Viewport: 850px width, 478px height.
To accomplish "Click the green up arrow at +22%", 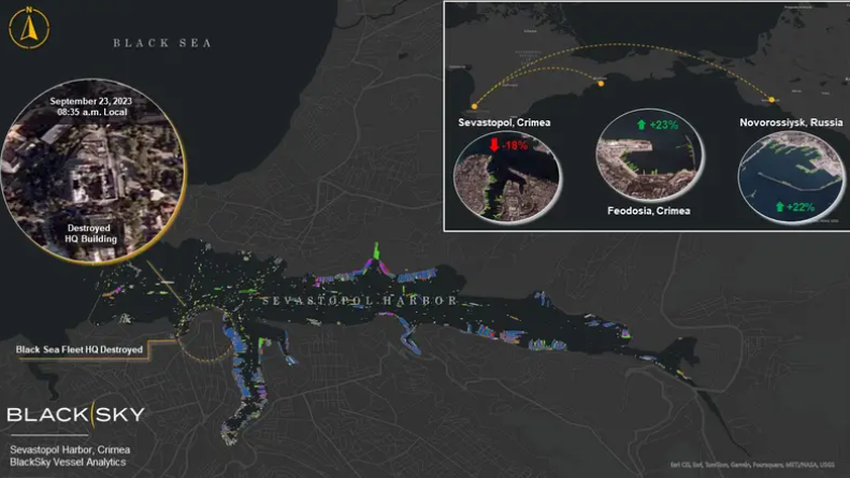I will (777, 206).
